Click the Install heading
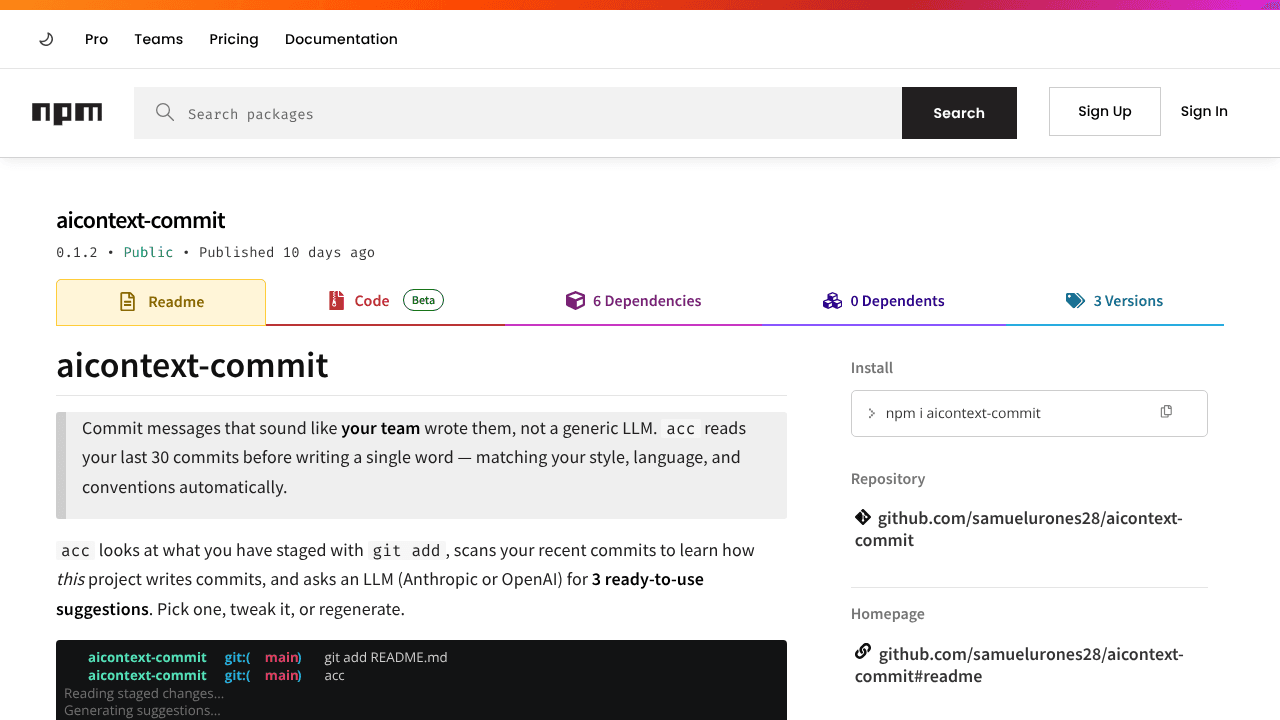This screenshot has width=1280, height=720. point(872,368)
